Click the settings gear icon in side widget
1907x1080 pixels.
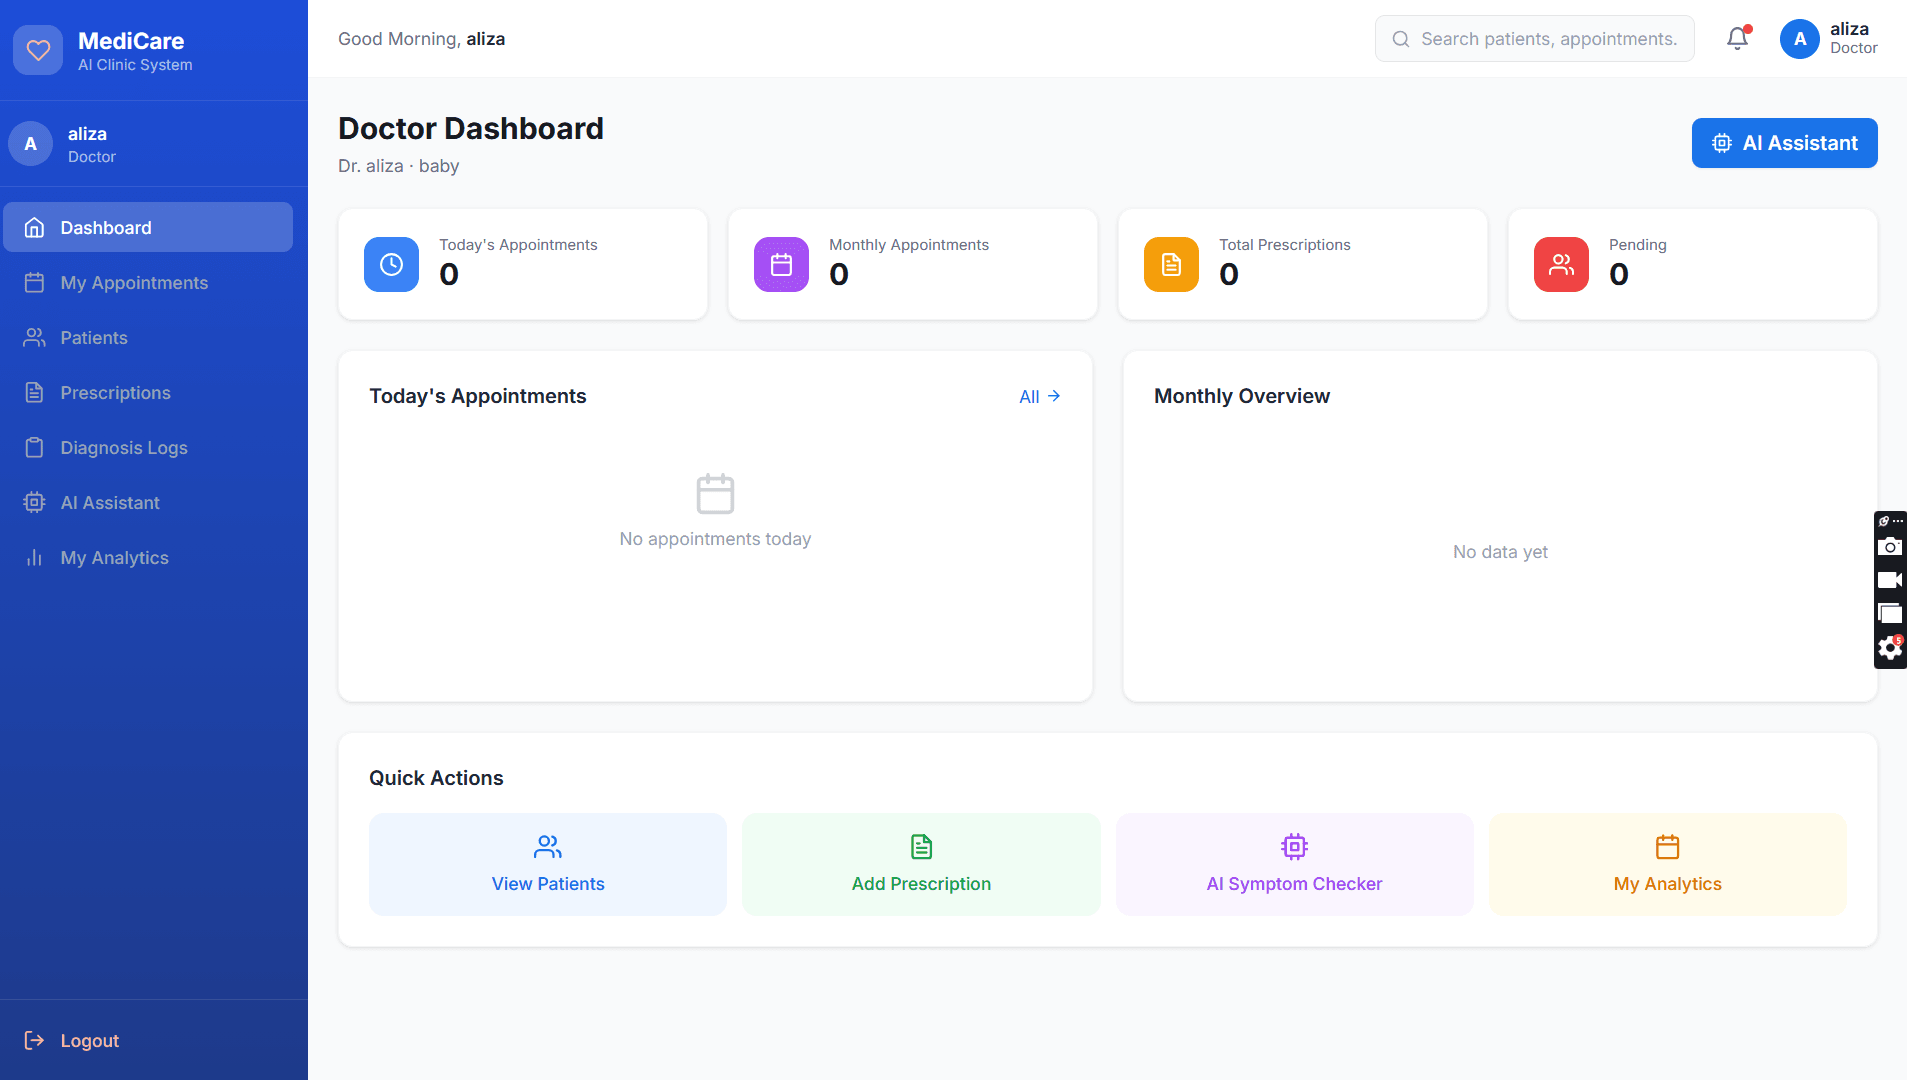click(1889, 648)
